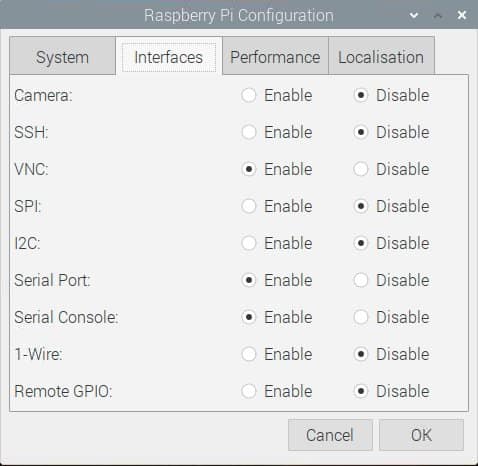
Task: Disable the Serial Console option
Action: 361,317
